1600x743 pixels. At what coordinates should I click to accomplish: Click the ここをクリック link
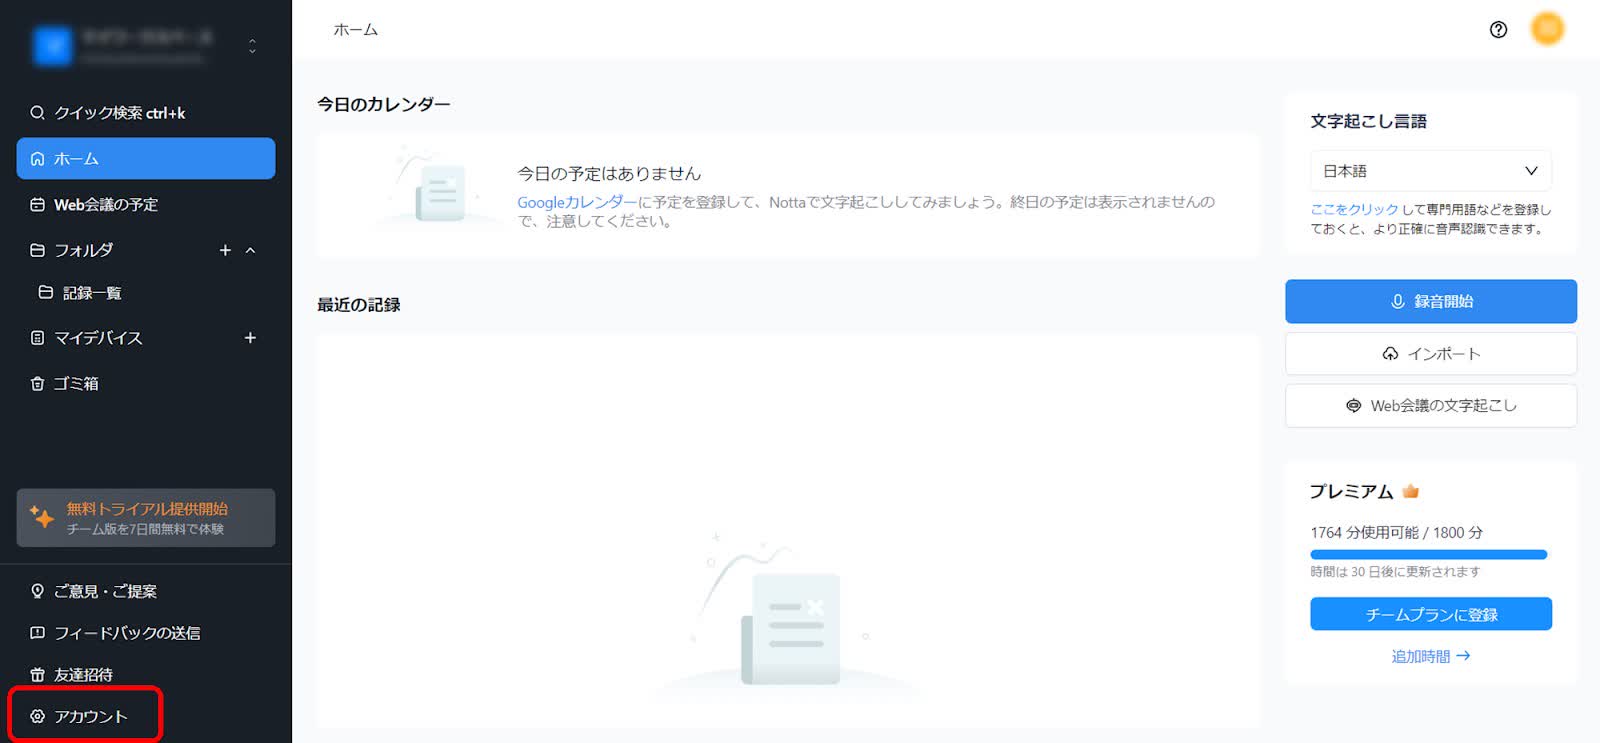click(x=1354, y=210)
